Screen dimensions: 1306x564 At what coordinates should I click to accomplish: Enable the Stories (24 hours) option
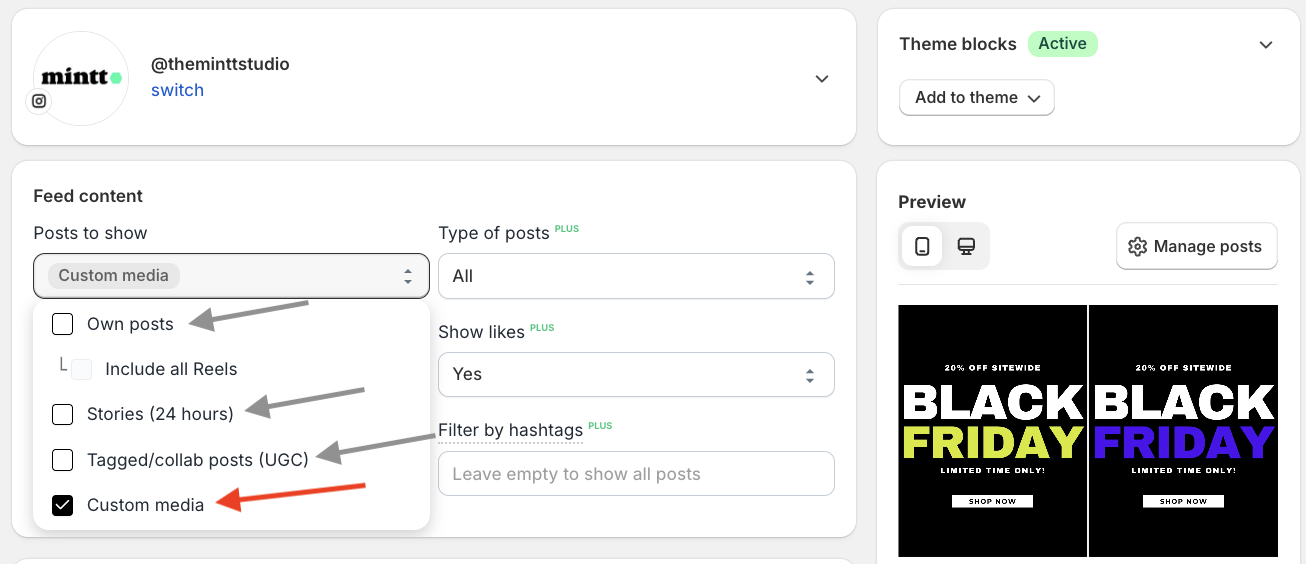tap(63, 414)
